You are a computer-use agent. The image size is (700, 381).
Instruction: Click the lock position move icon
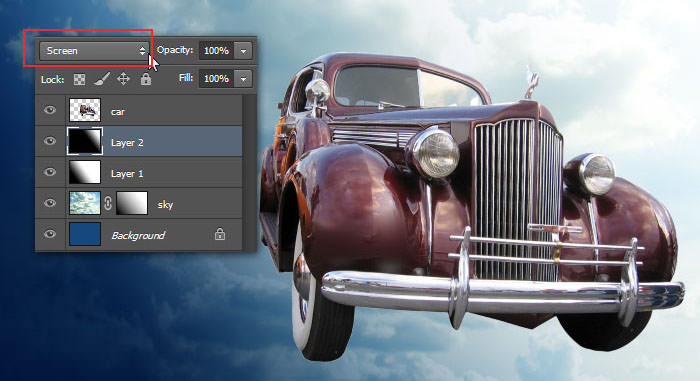(123, 79)
